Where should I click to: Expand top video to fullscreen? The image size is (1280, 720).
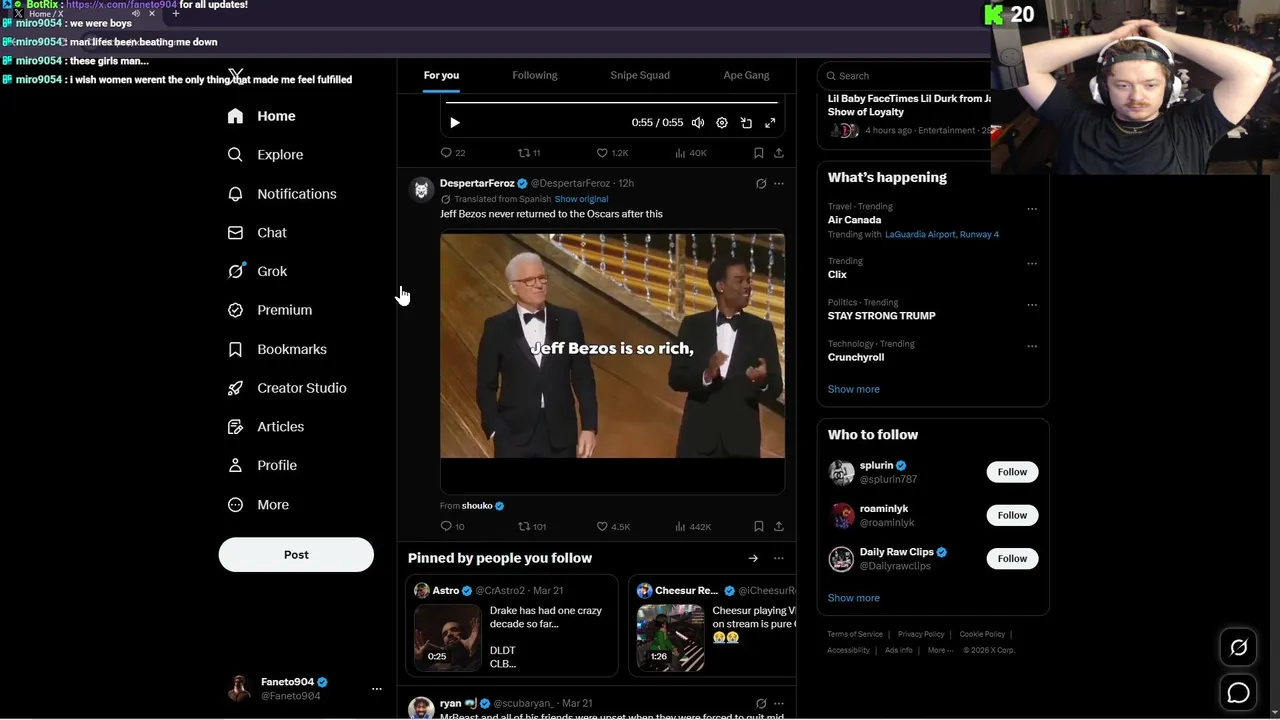pyautogui.click(x=770, y=122)
